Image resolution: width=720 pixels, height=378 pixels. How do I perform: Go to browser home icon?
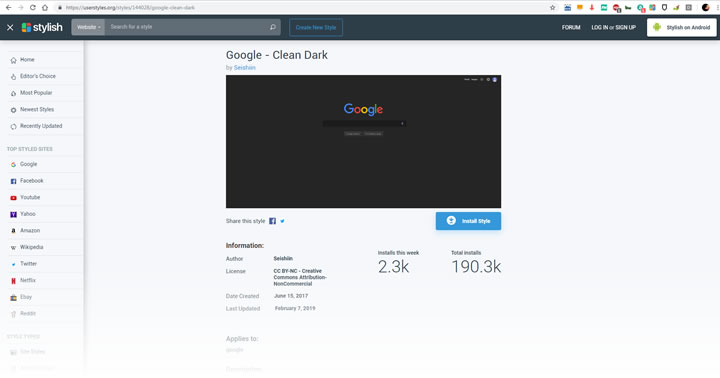(45, 7)
